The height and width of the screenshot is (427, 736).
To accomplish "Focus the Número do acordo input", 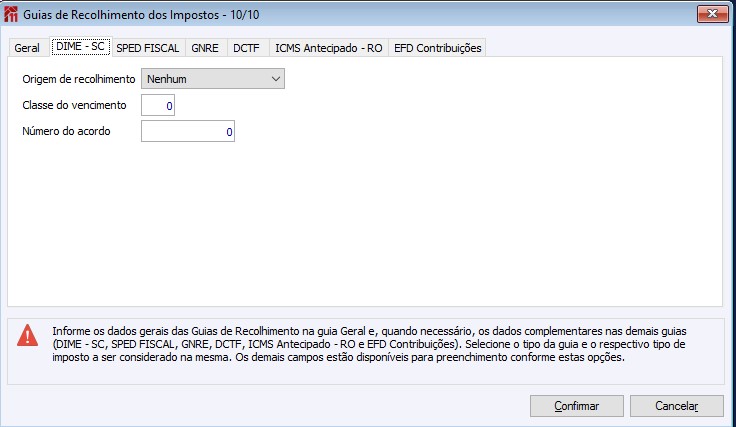I will click(188, 131).
